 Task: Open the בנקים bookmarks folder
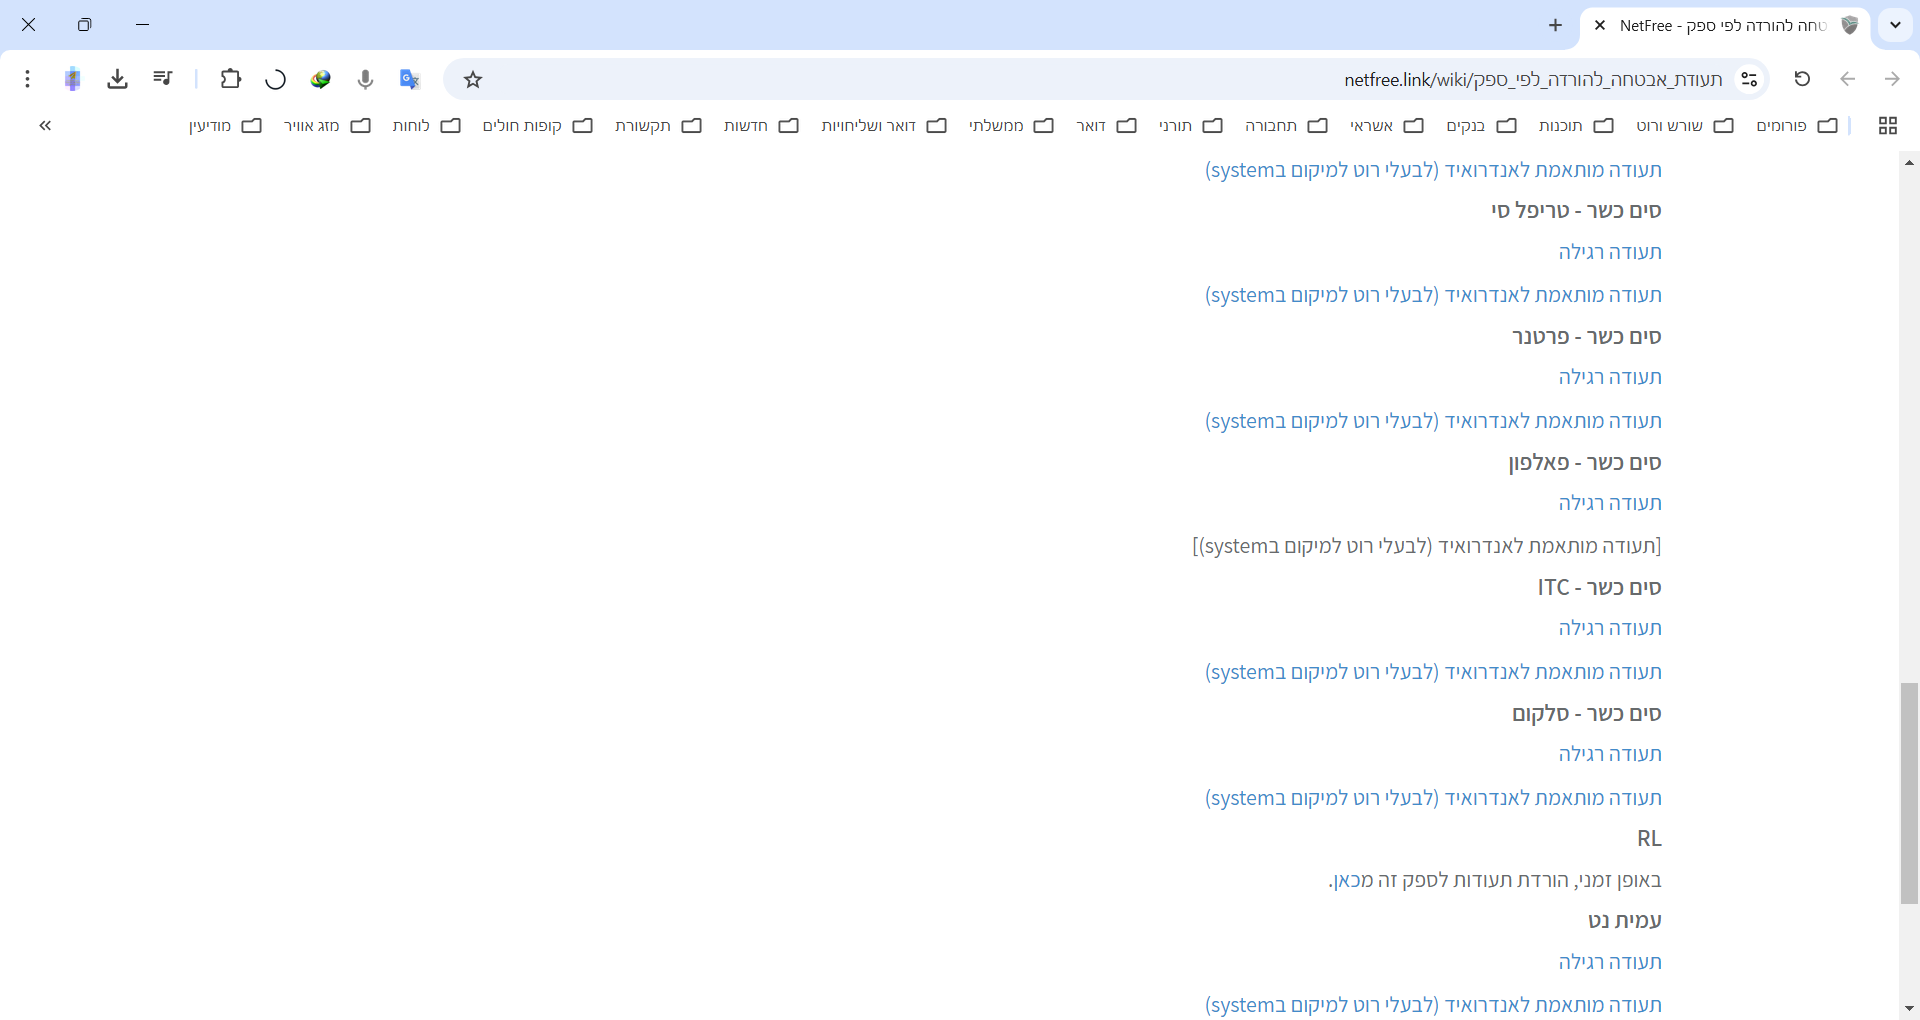[1481, 125]
